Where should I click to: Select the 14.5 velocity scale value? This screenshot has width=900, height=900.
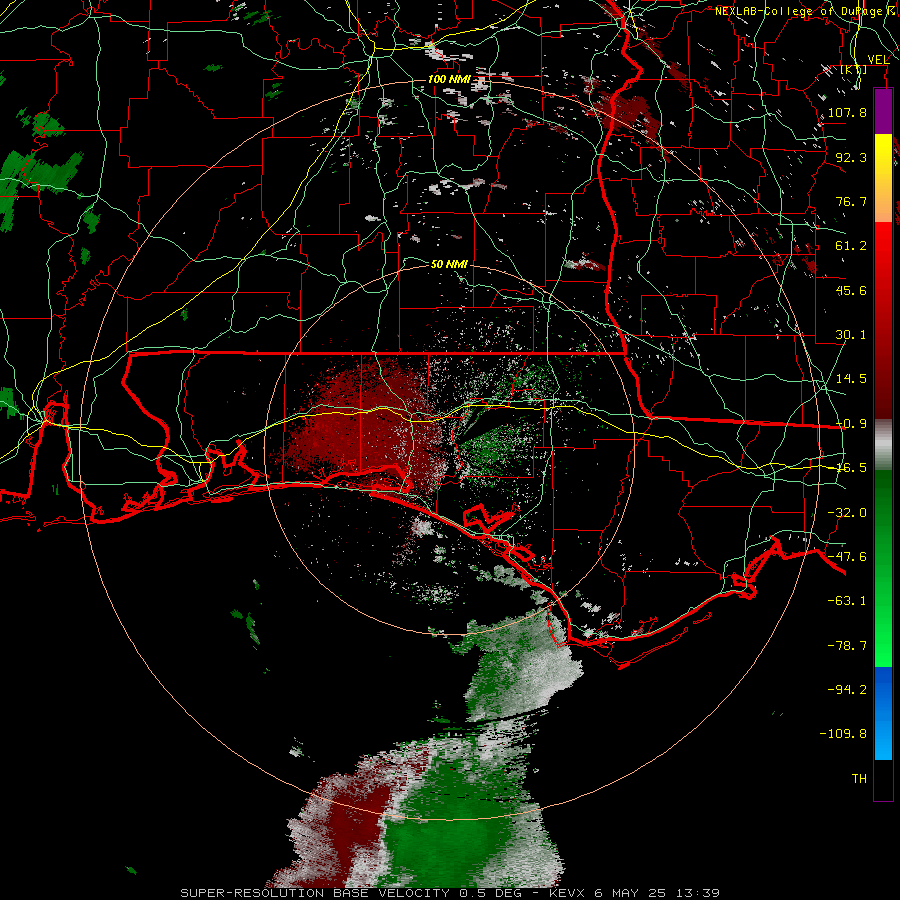851,379
